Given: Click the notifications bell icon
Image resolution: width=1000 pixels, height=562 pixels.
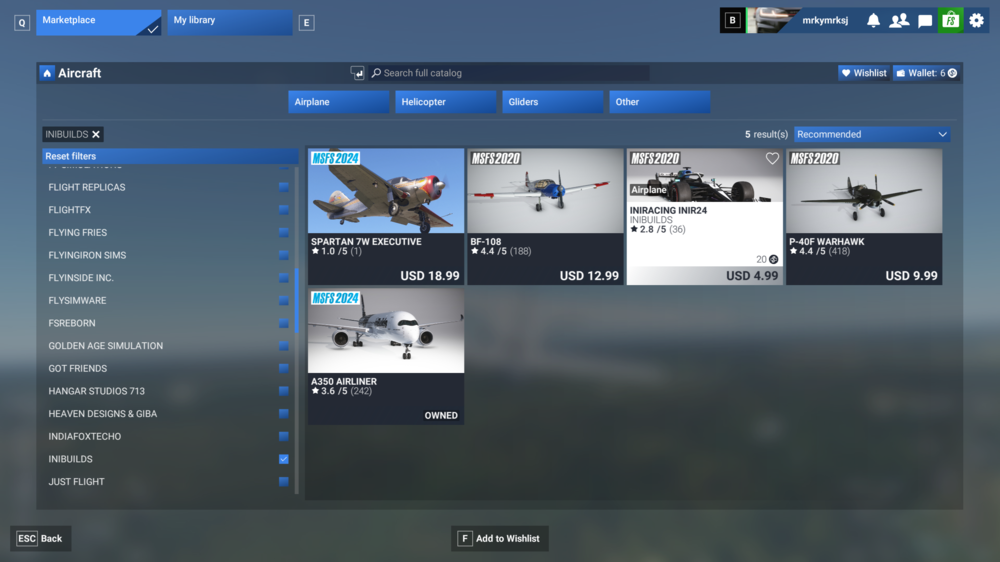Looking at the screenshot, I should click(x=874, y=20).
